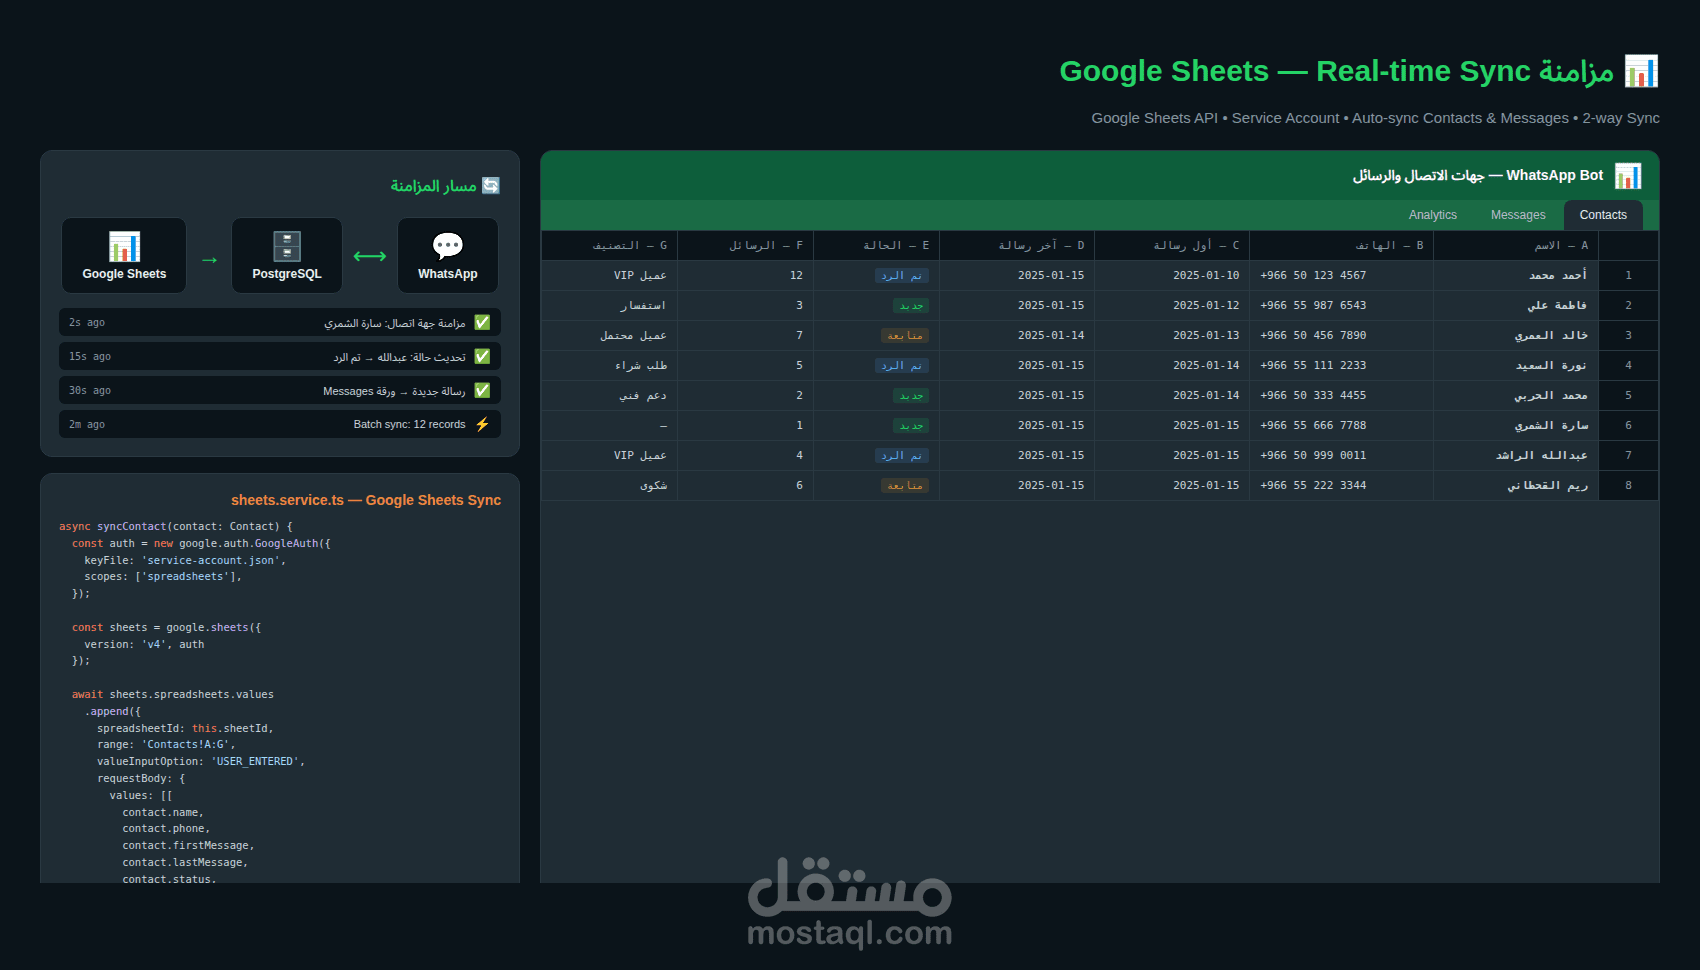Click category cell طلب شراء
Viewport: 1700px width, 970px height.
(609, 365)
